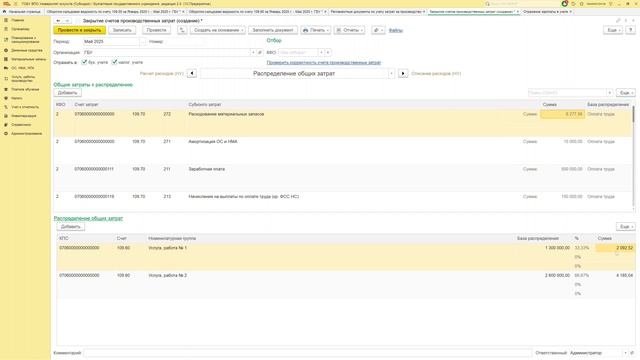Image resolution: width=640 pixels, height=360 pixels.
Task: Open the Файлы link
Action: coord(396,30)
